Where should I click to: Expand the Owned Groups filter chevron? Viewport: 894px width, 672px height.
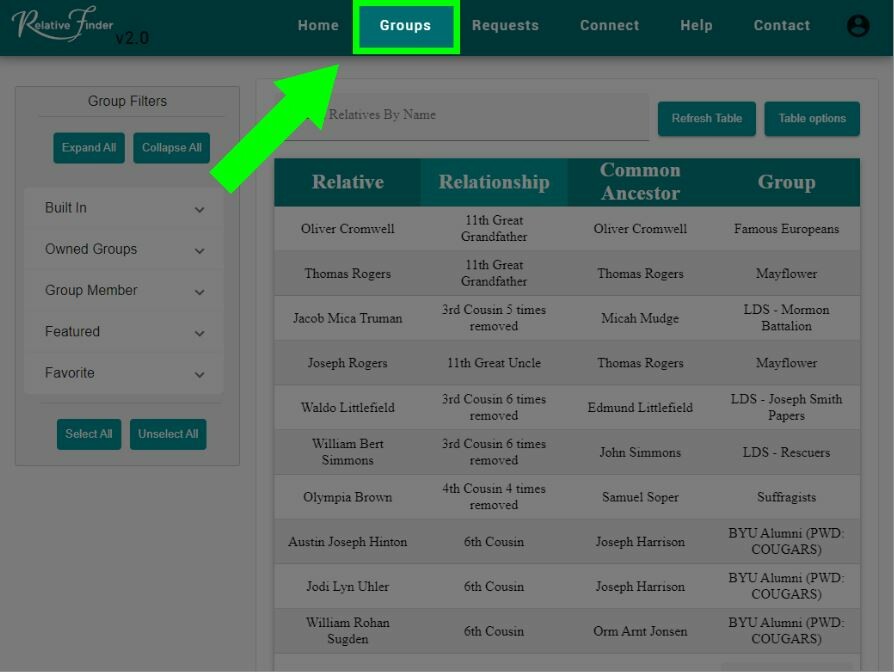pos(200,250)
